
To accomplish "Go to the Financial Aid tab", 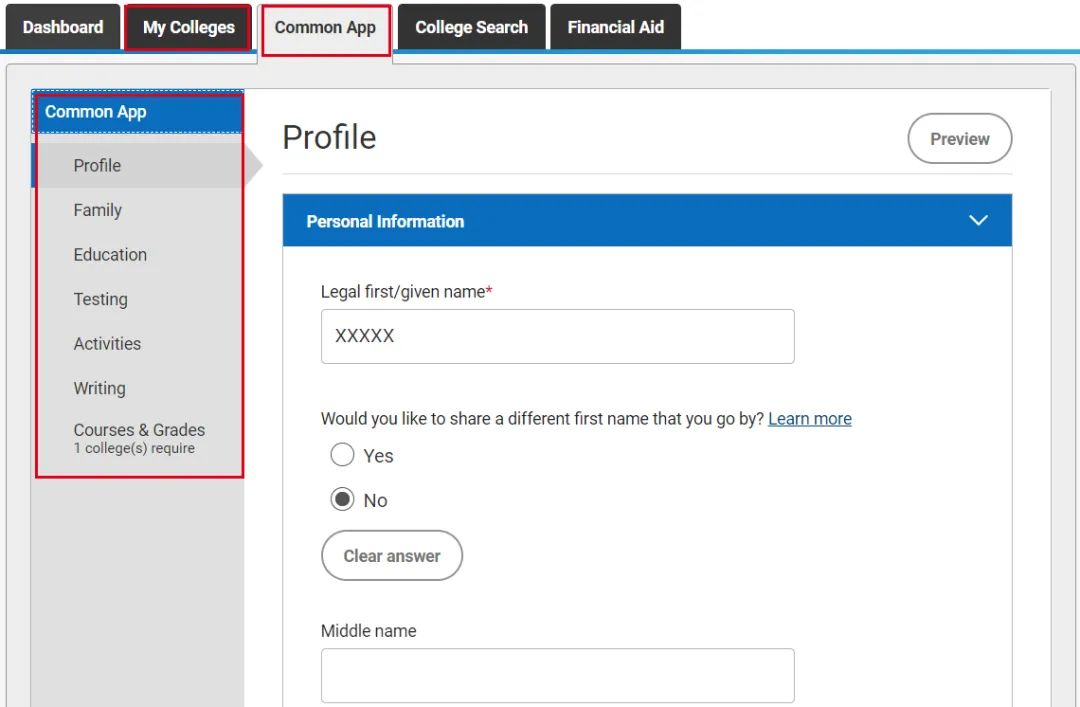I will [x=615, y=27].
